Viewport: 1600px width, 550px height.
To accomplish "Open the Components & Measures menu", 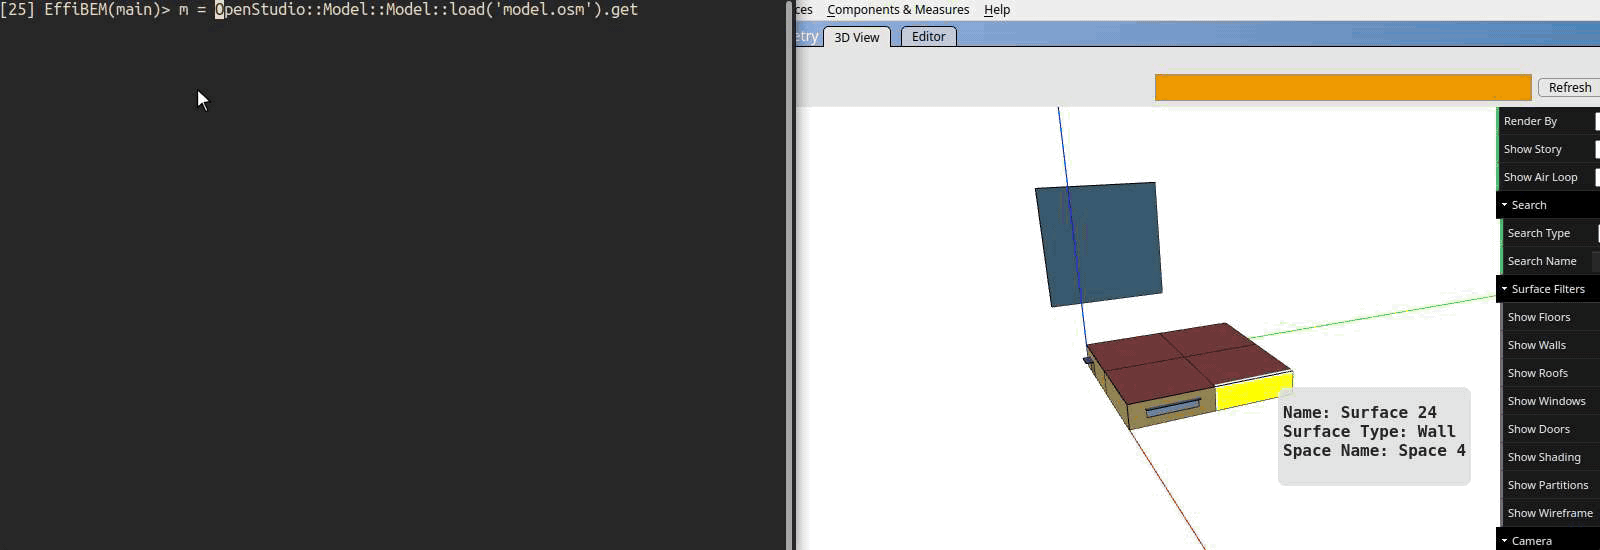I will [898, 10].
